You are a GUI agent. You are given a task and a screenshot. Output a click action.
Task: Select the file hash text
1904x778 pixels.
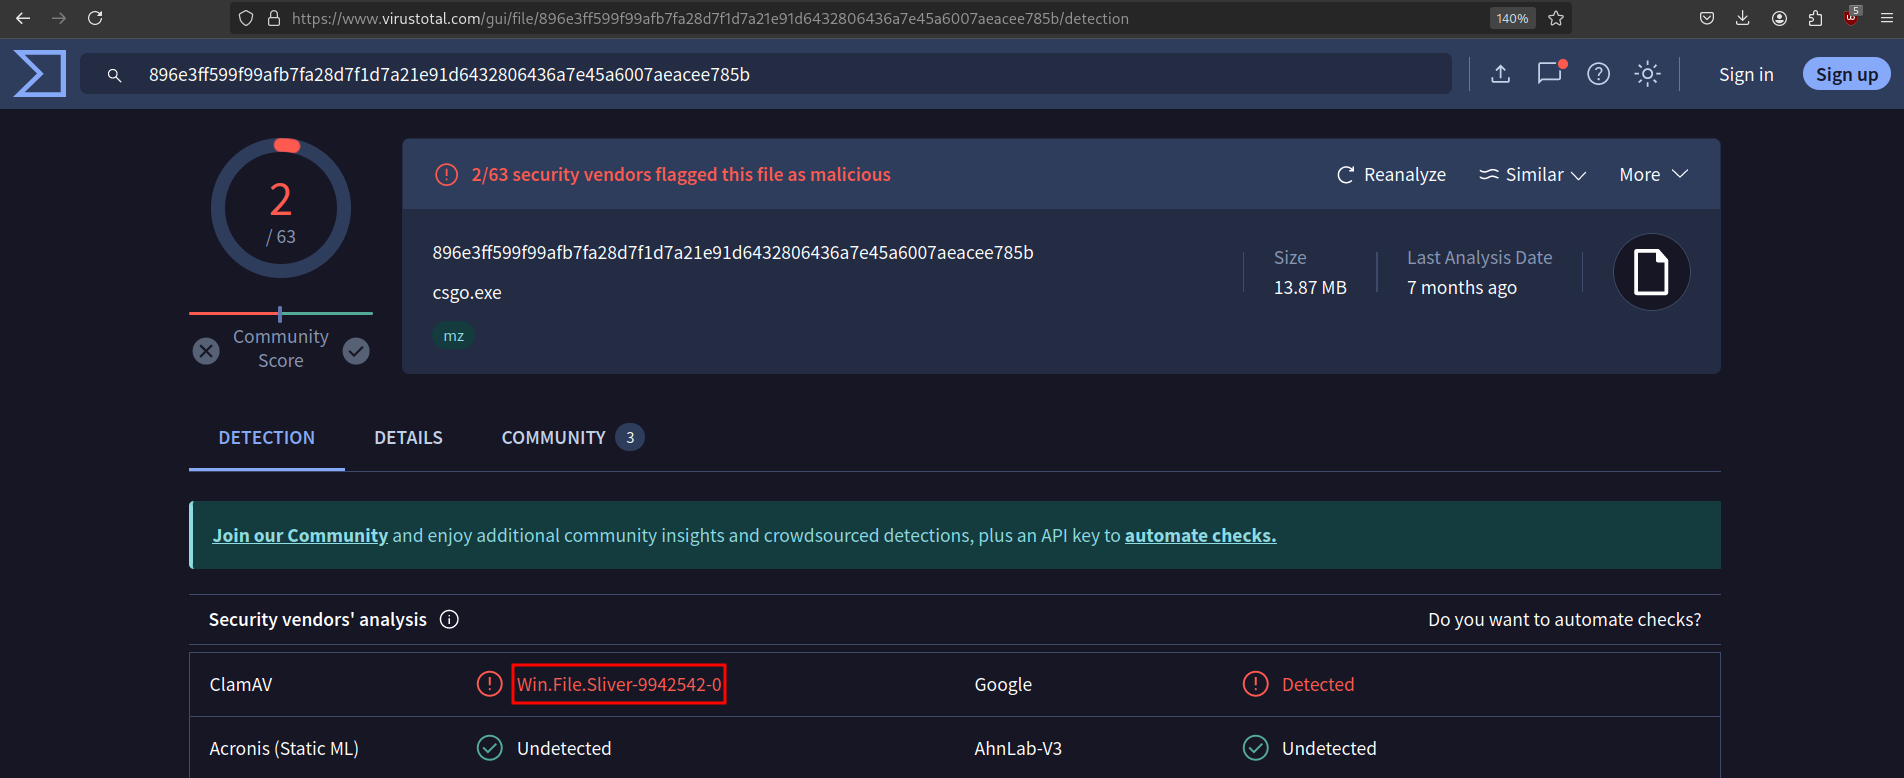tap(733, 252)
